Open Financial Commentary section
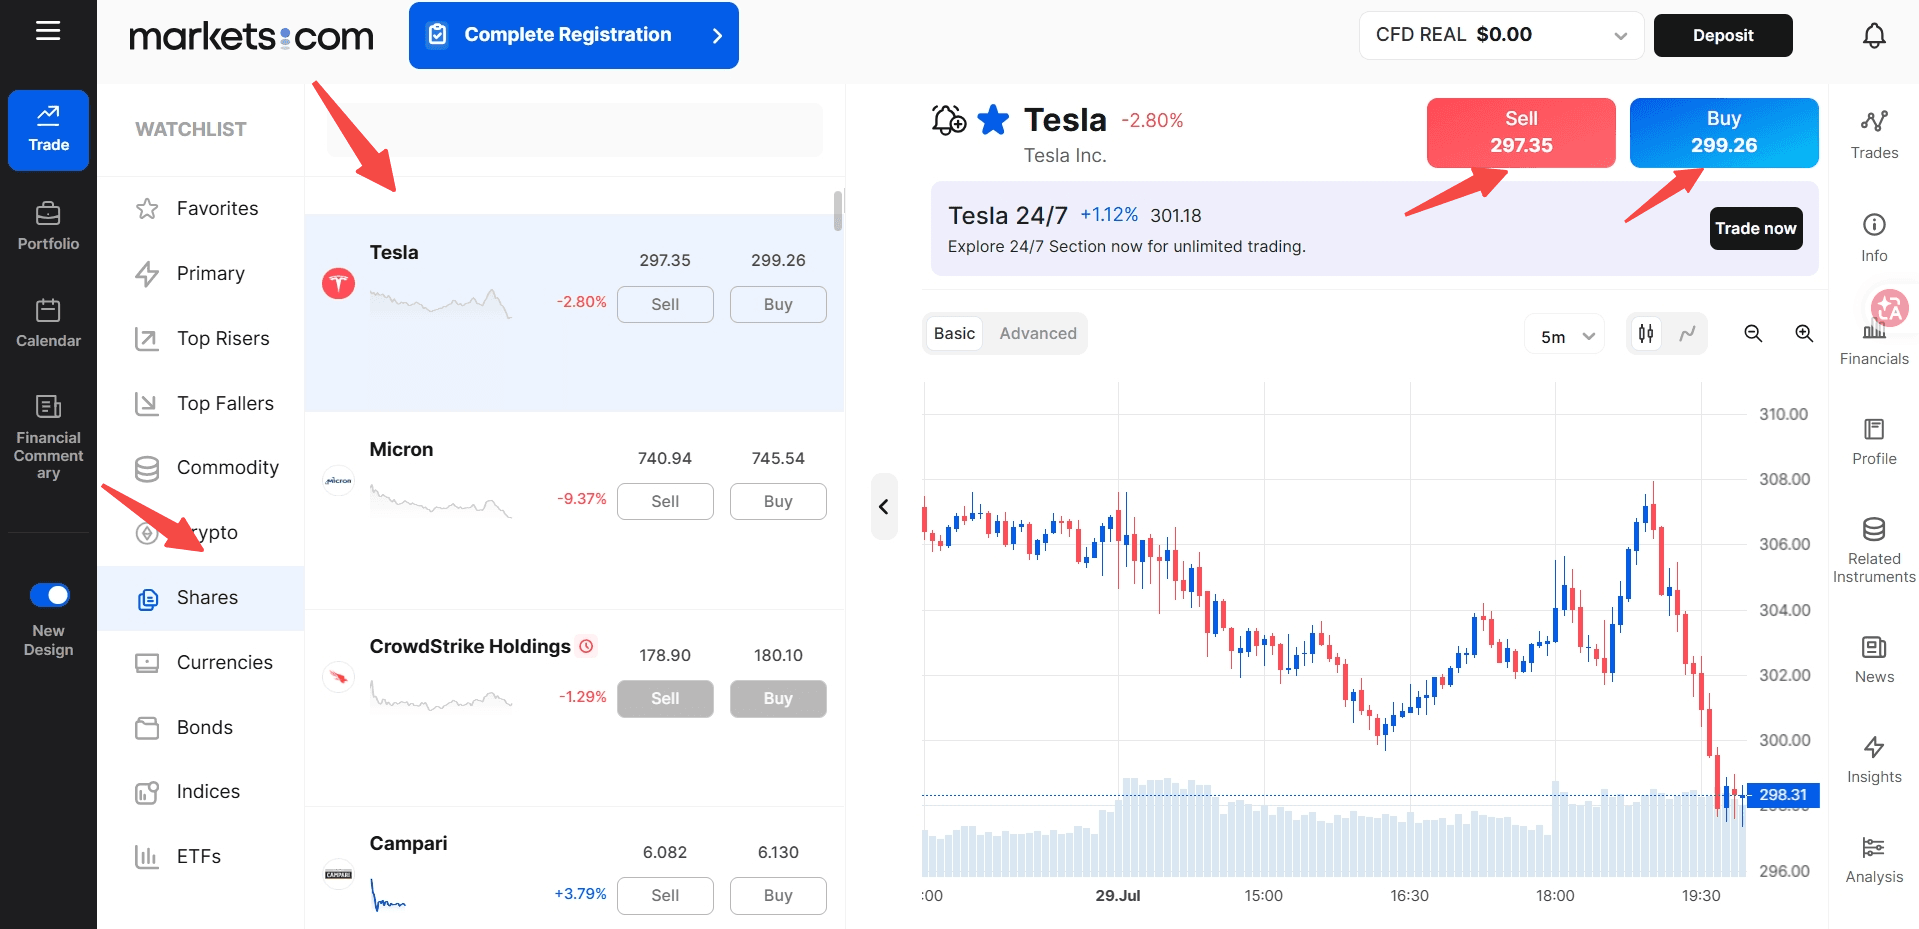Image resolution: width=1919 pixels, height=929 pixels. click(x=48, y=437)
